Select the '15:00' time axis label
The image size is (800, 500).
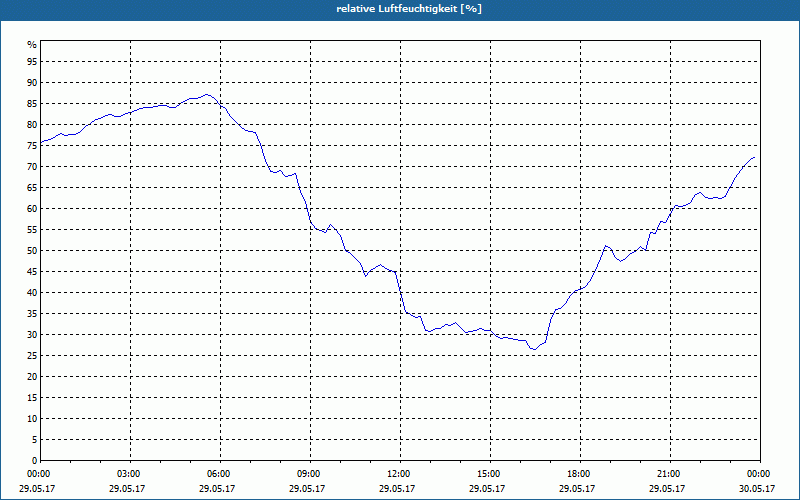coord(489,474)
